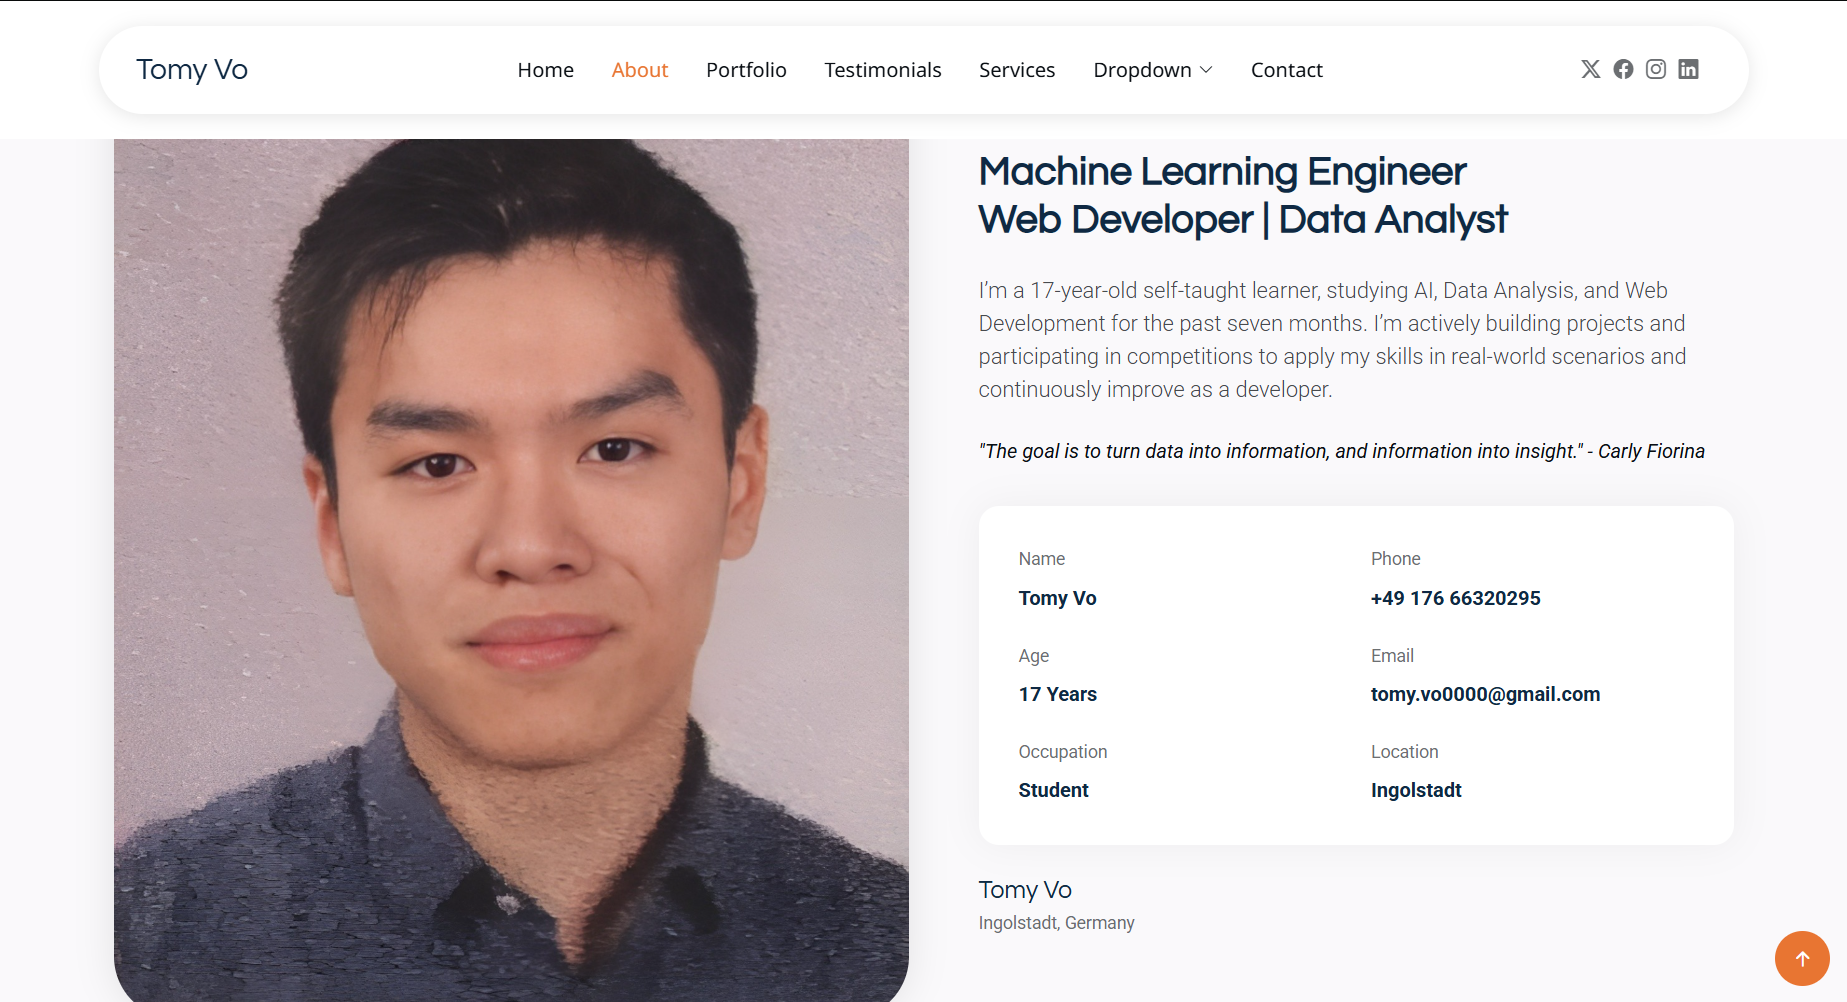Click the Tomy Vo site logo
Viewport: 1847px width, 1002px height.
(192, 70)
